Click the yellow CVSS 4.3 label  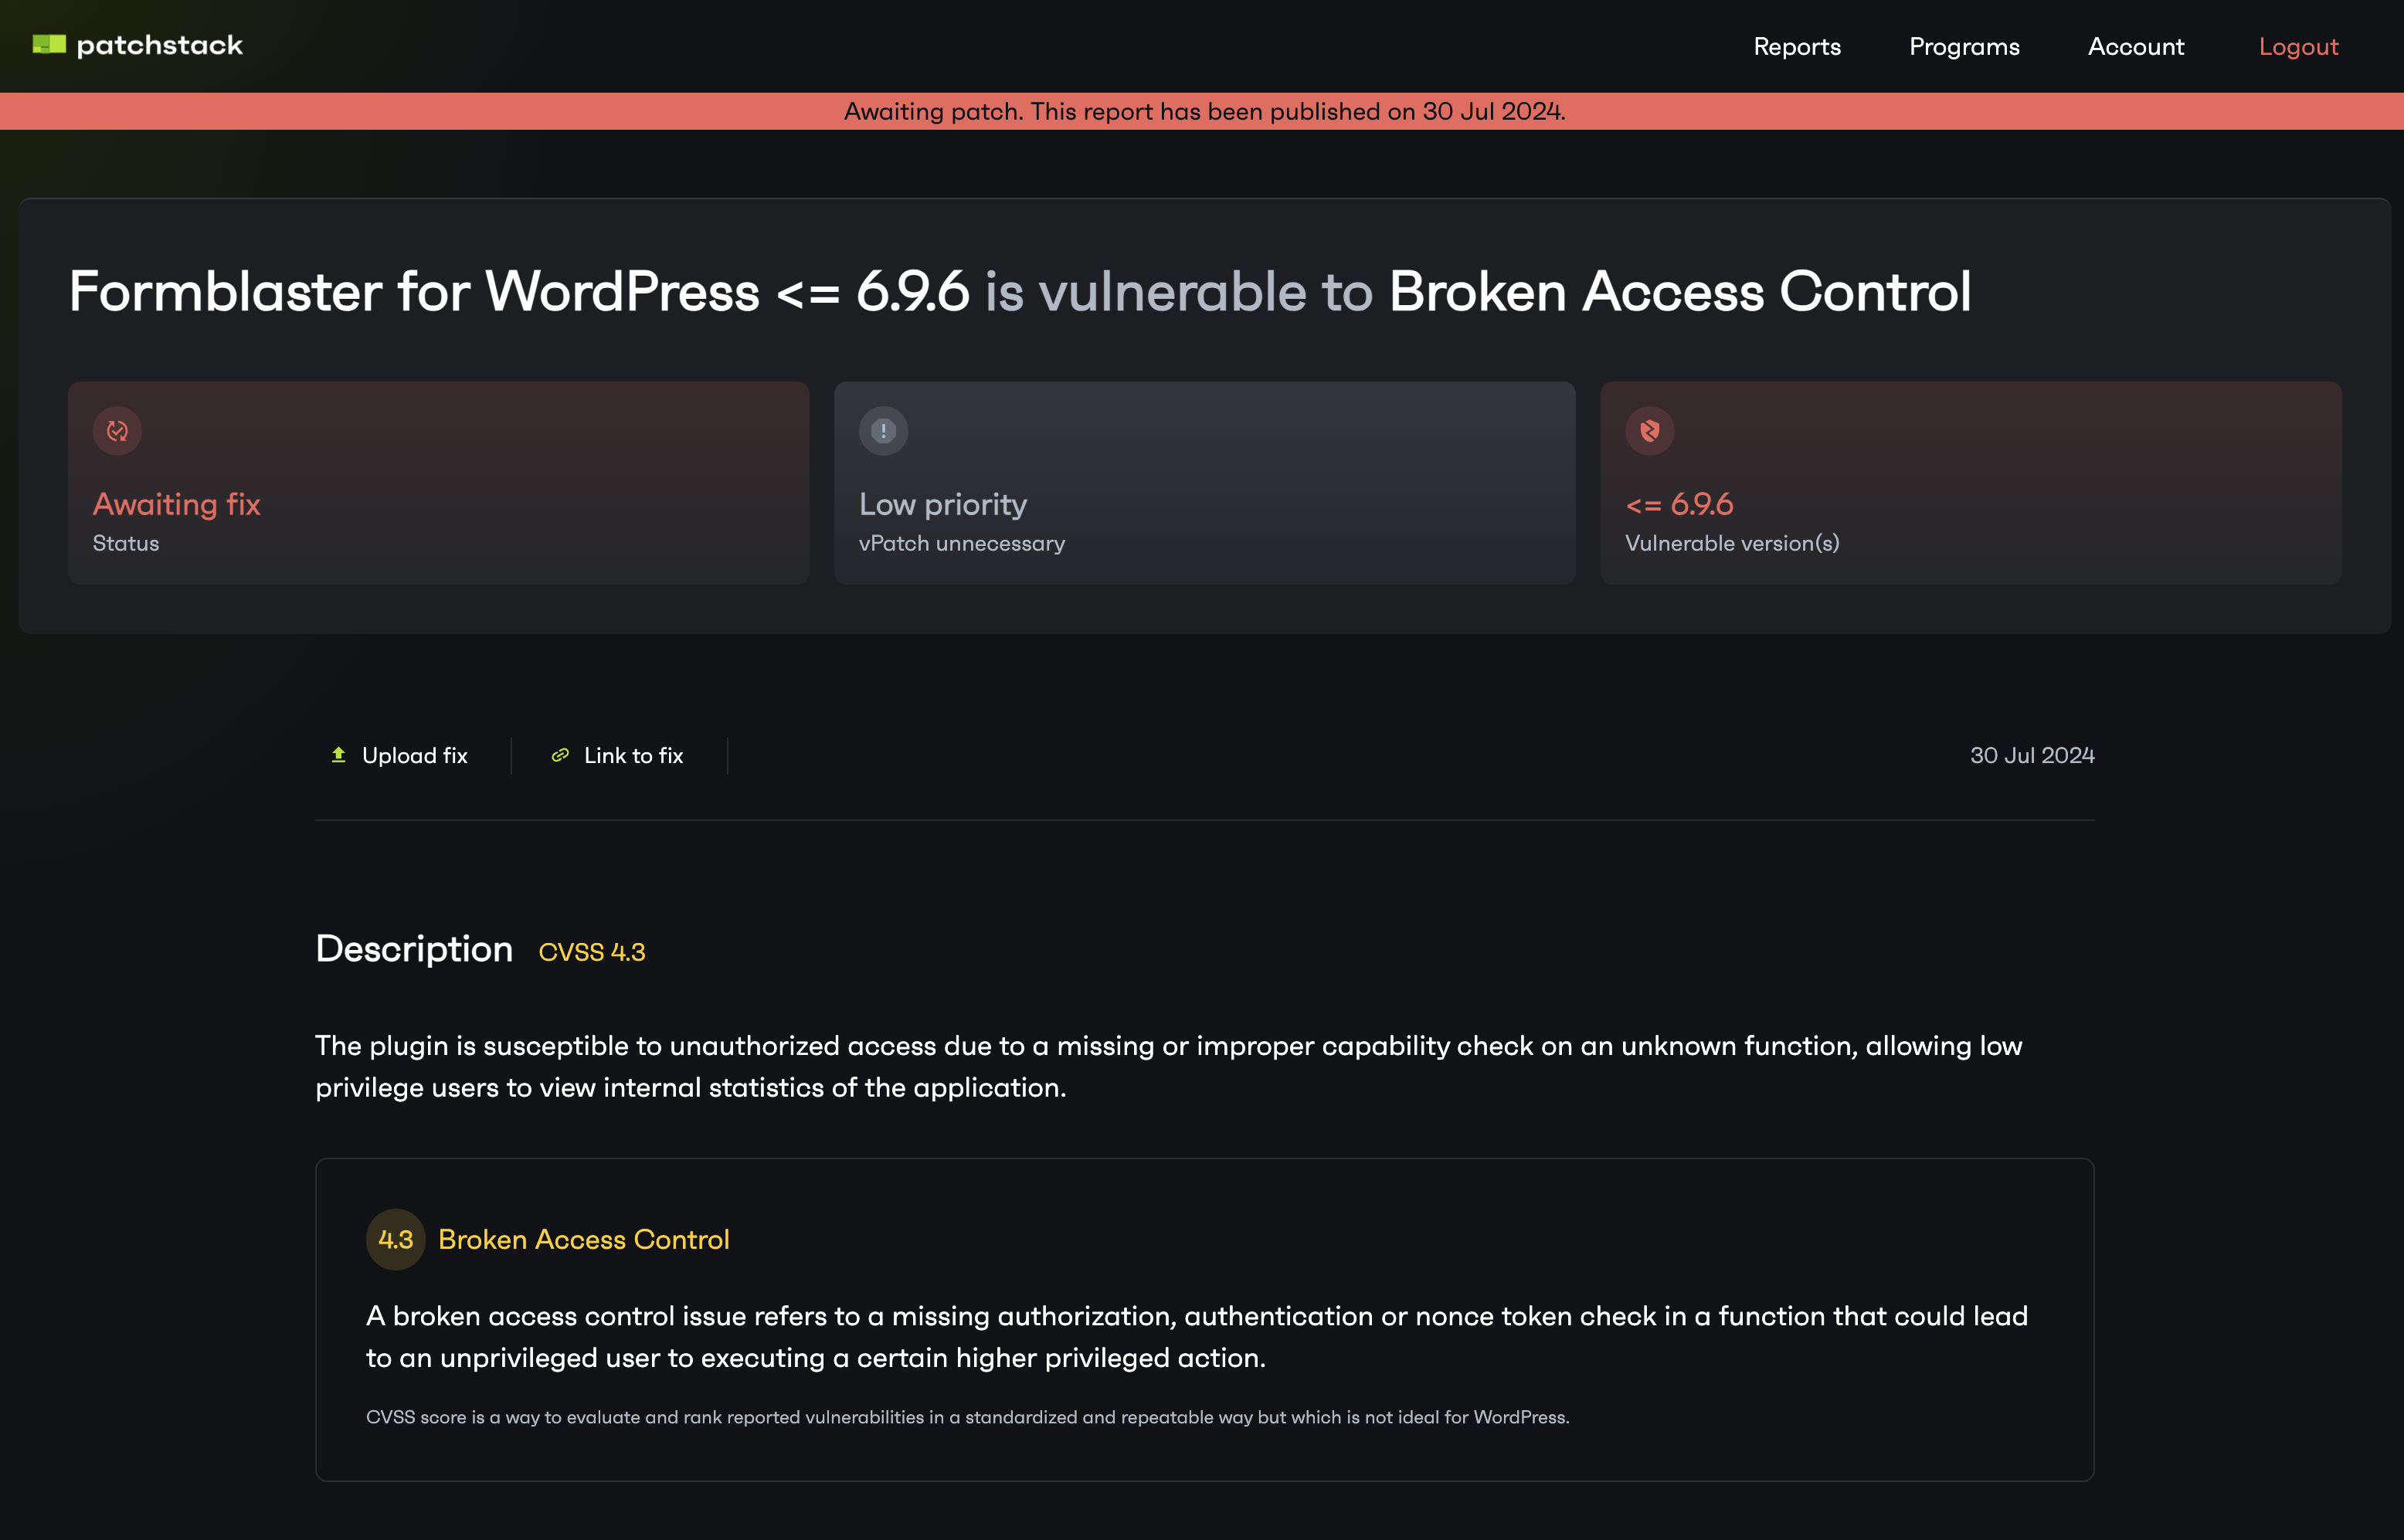[592, 952]
